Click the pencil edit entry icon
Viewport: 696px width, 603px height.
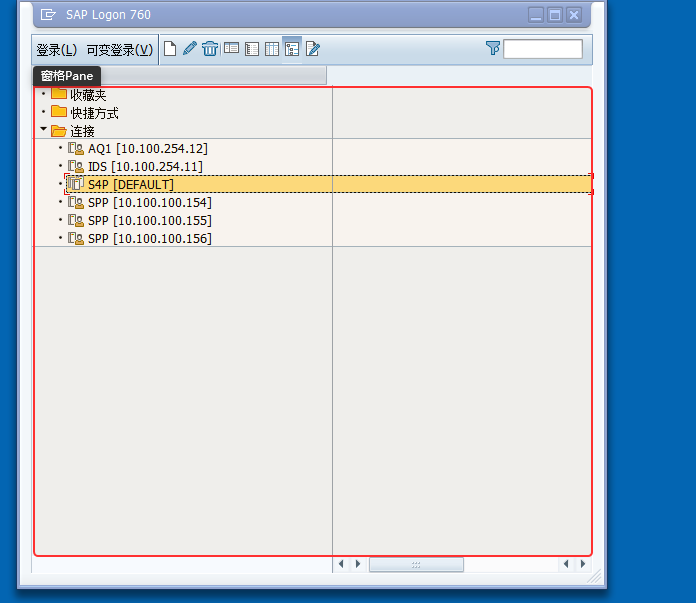[x=190, y=48]
